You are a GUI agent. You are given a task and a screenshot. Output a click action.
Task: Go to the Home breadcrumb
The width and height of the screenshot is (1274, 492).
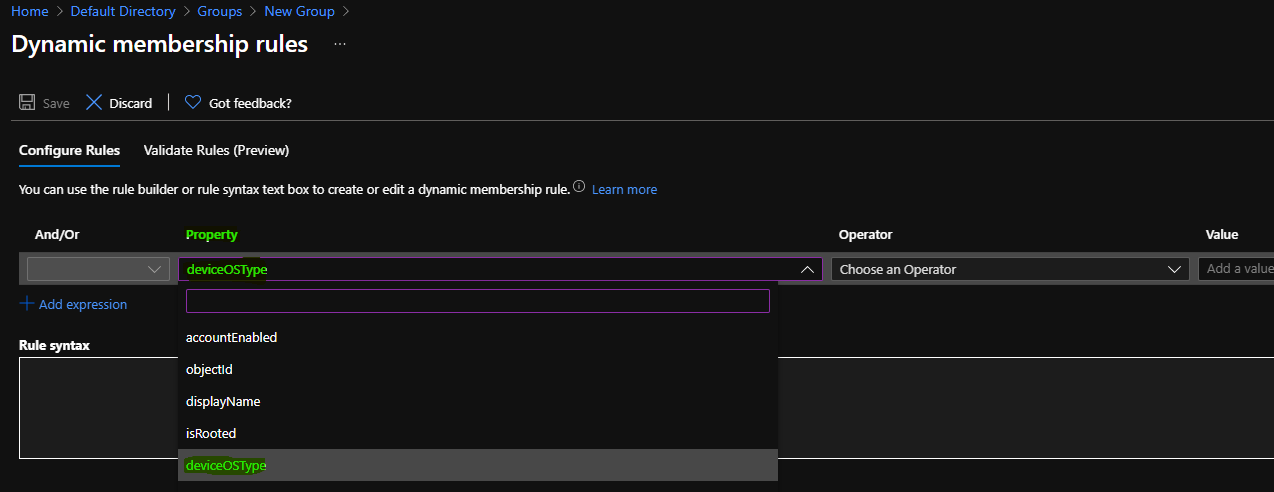click(x=29, y=12)
